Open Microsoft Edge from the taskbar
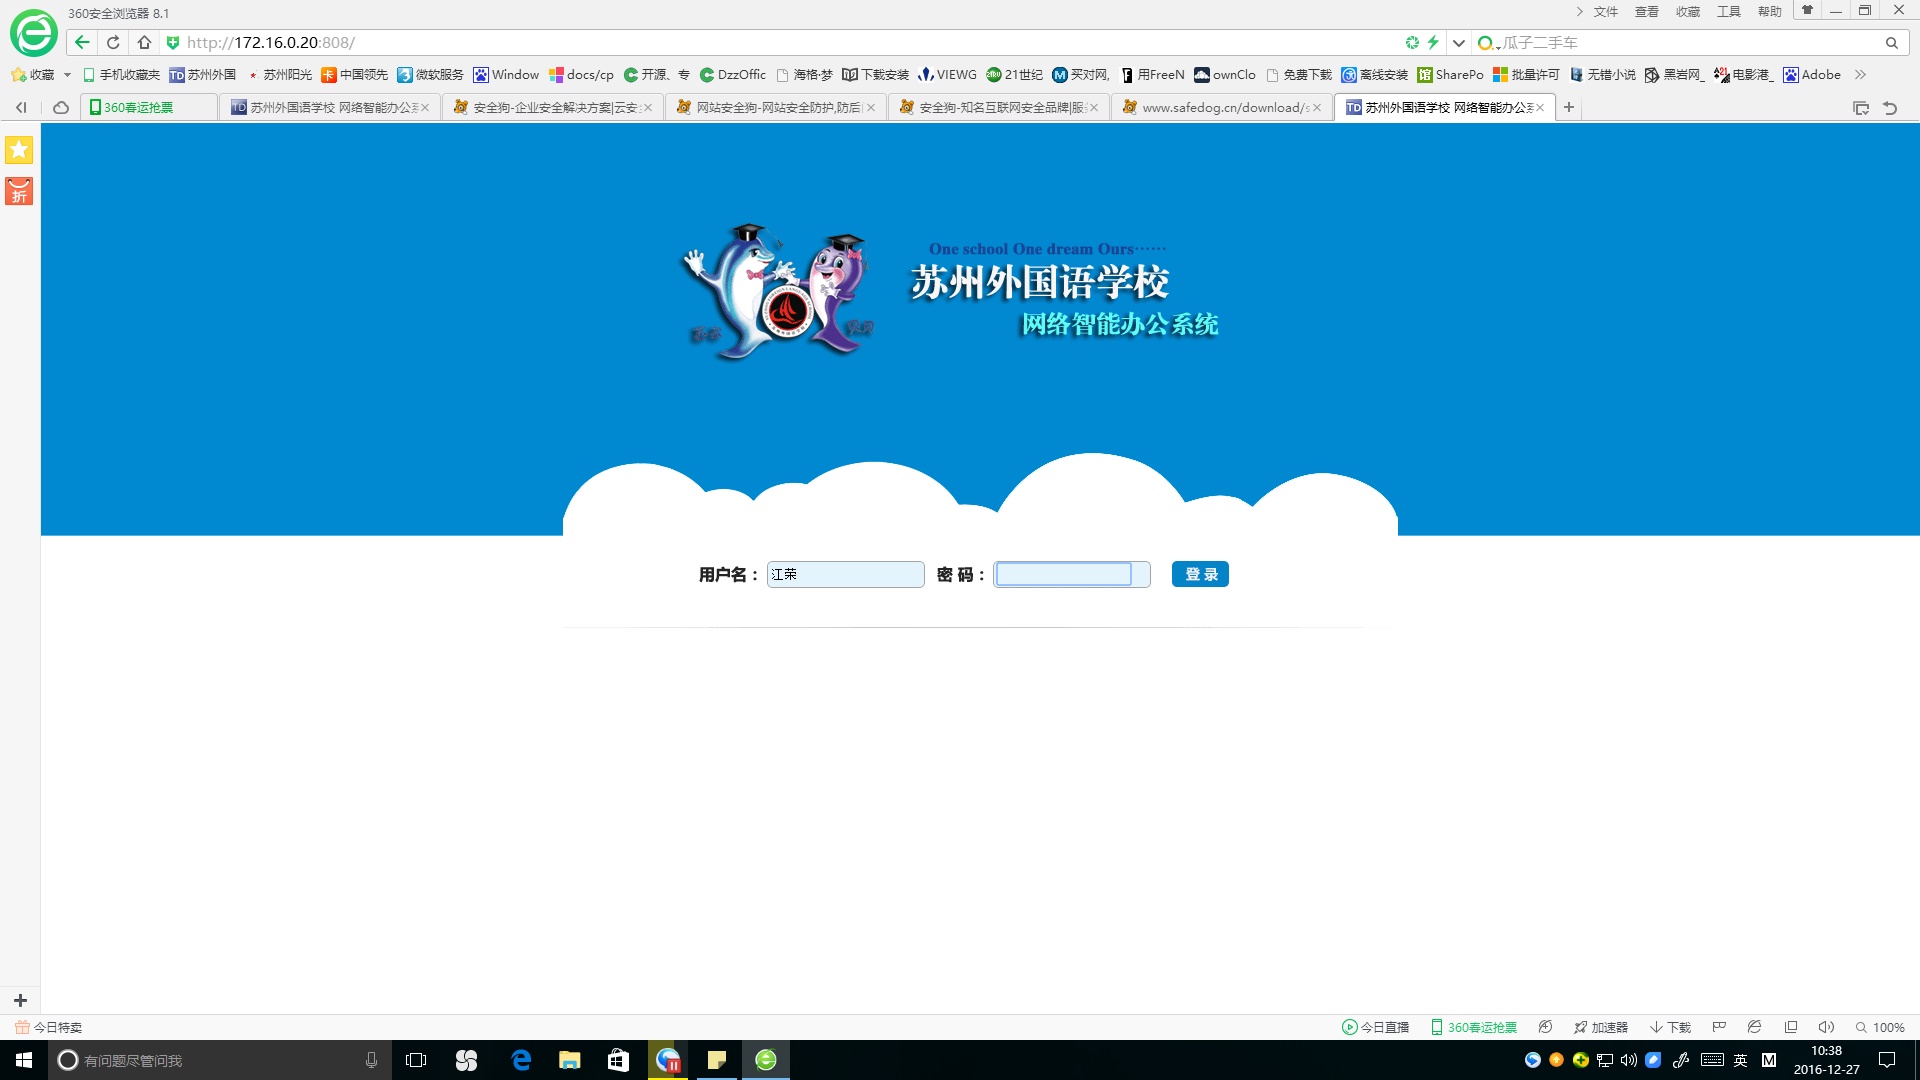Image resolution: width=1920 pixels, height=1080 pixels. [x=521, y=1060]
